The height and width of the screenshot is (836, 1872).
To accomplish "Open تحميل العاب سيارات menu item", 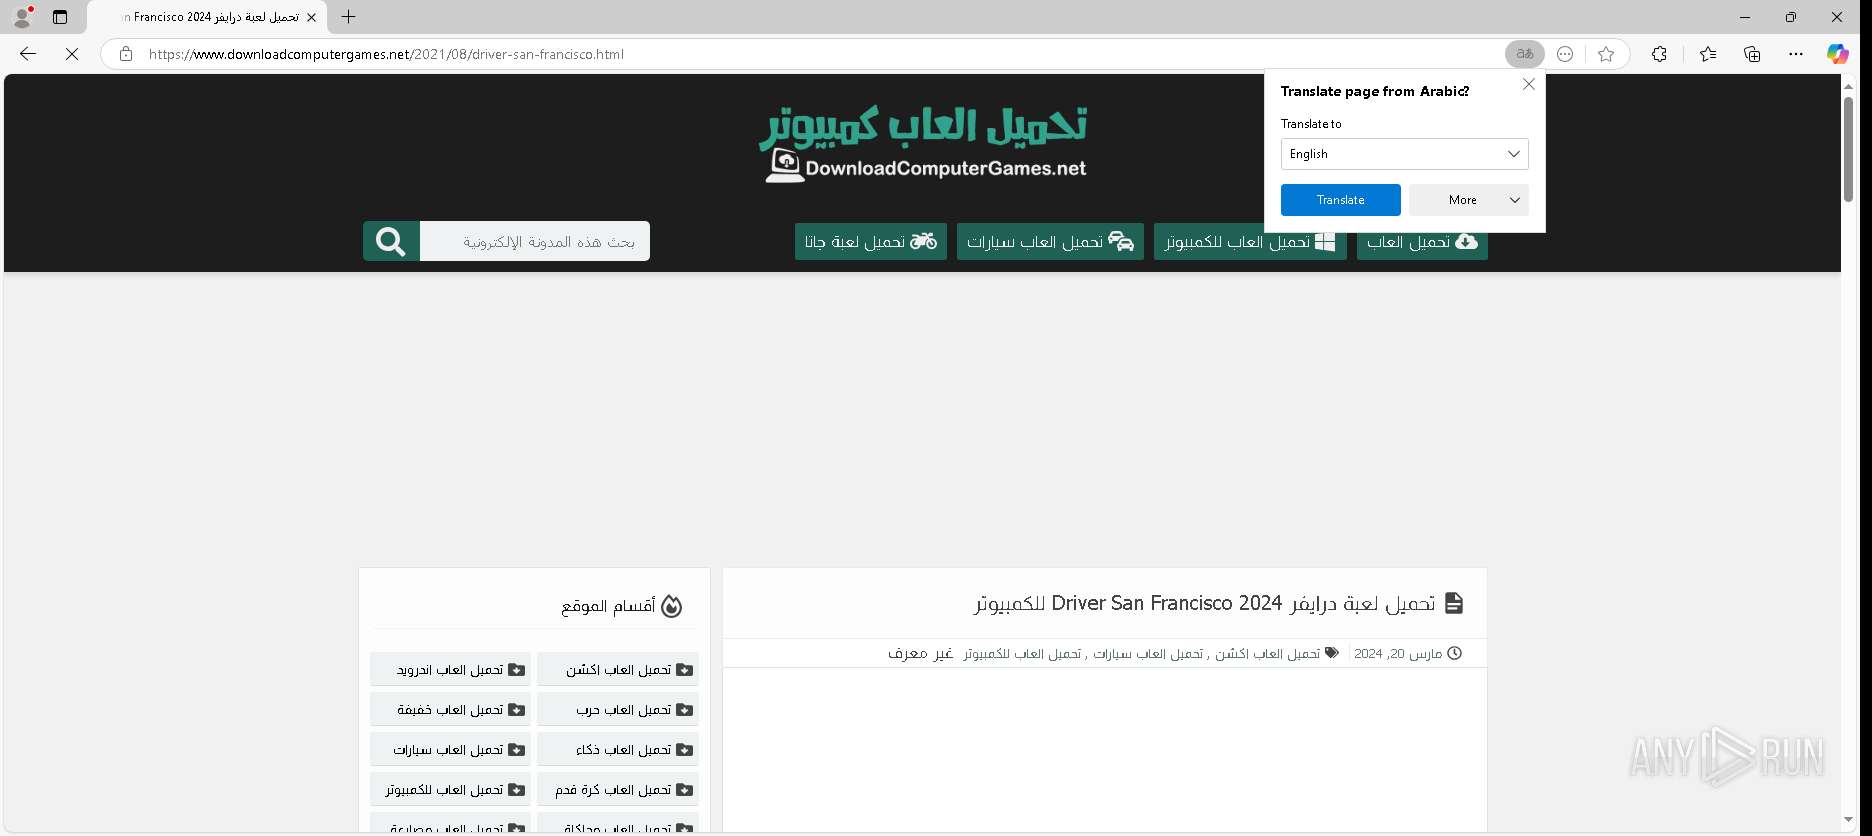I will click(1050, 241).
